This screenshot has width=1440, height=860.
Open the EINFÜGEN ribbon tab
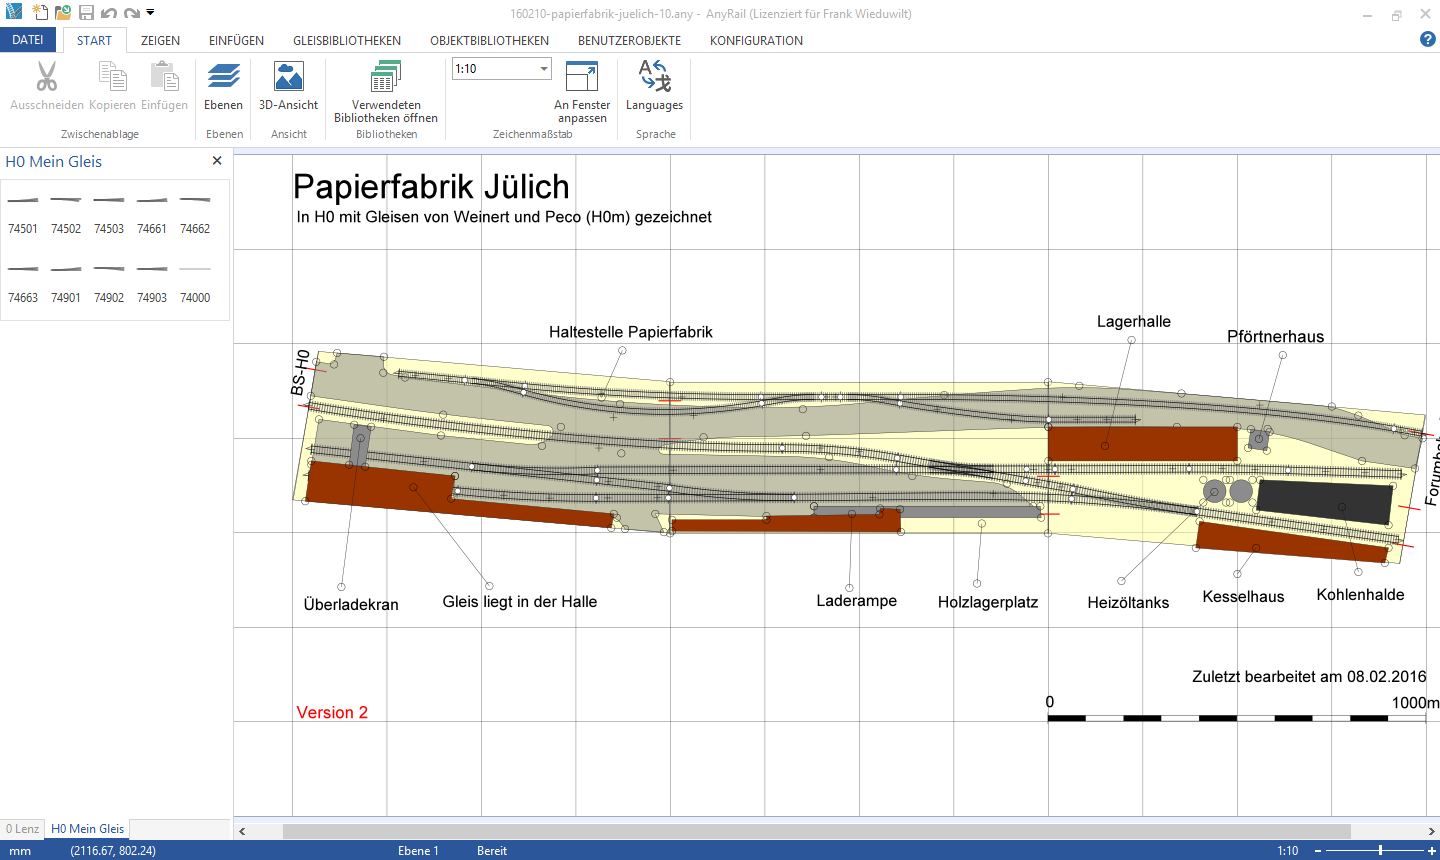tap(236, 41)
